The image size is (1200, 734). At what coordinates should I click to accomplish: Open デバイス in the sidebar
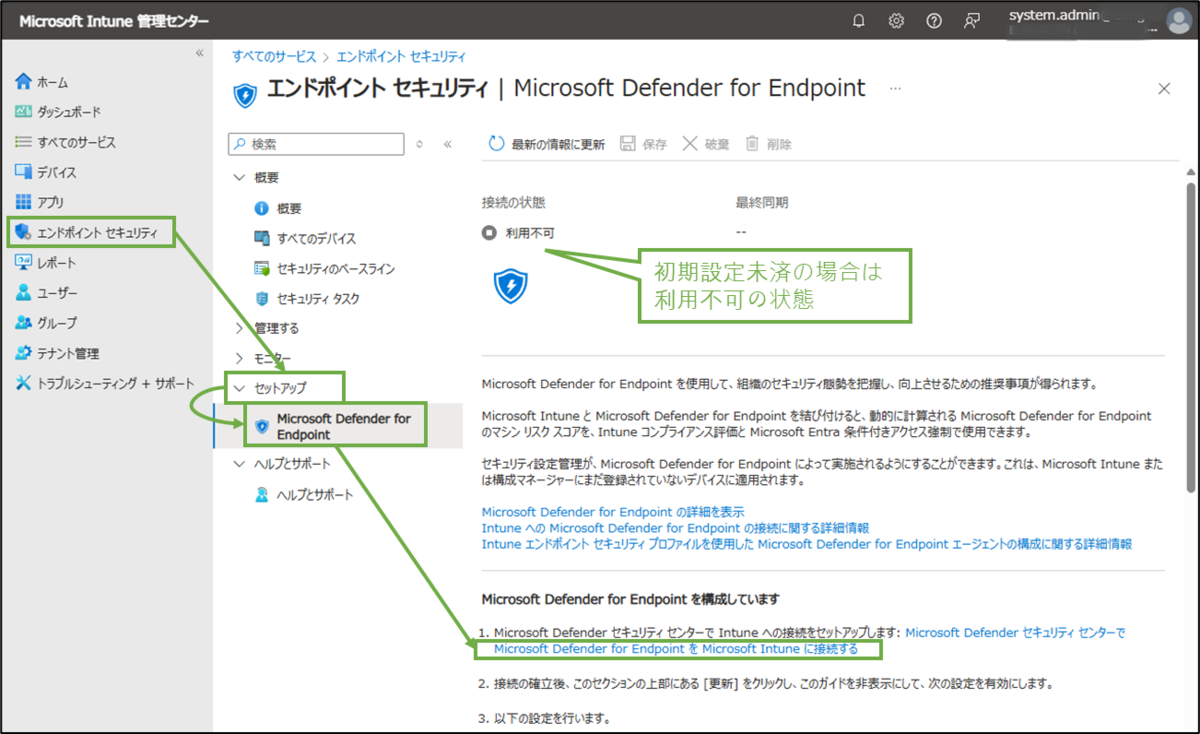point(46,172)
